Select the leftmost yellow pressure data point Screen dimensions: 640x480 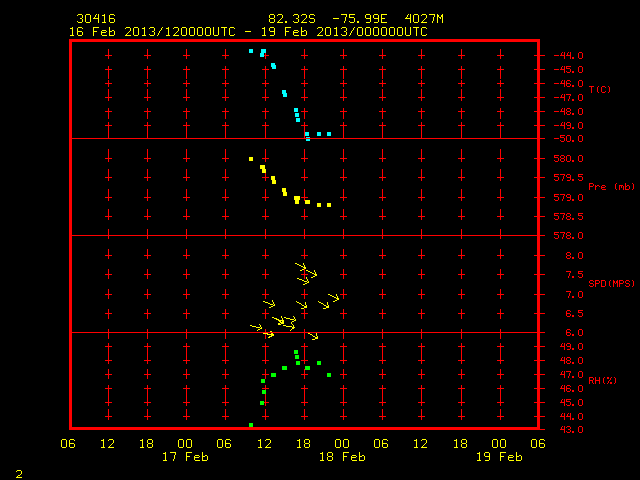pos(251,159)
